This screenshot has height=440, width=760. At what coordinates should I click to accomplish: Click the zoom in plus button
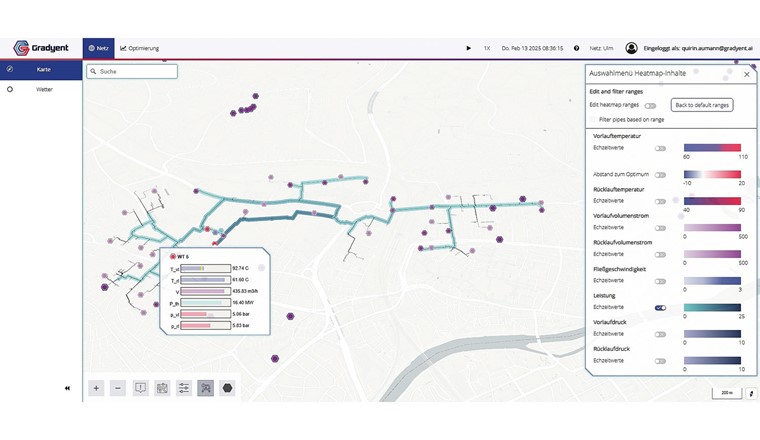point(96,388)
